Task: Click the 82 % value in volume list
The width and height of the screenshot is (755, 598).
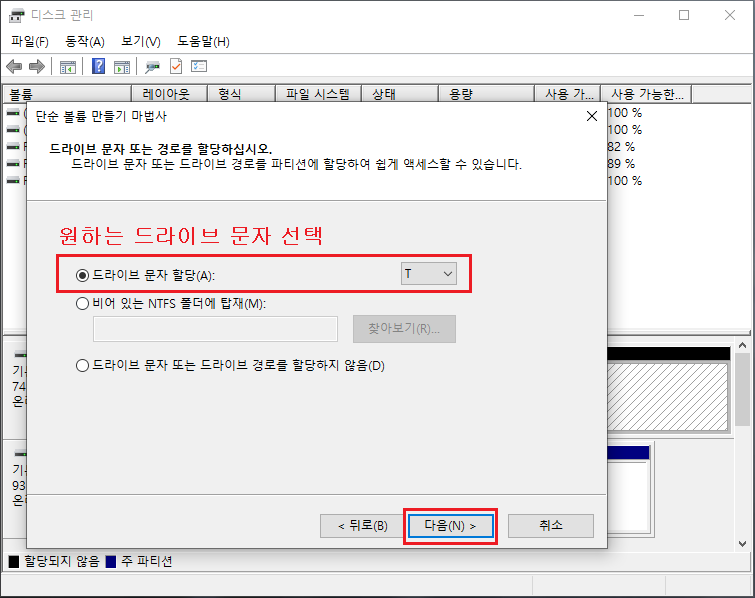Action: point(621,147)
